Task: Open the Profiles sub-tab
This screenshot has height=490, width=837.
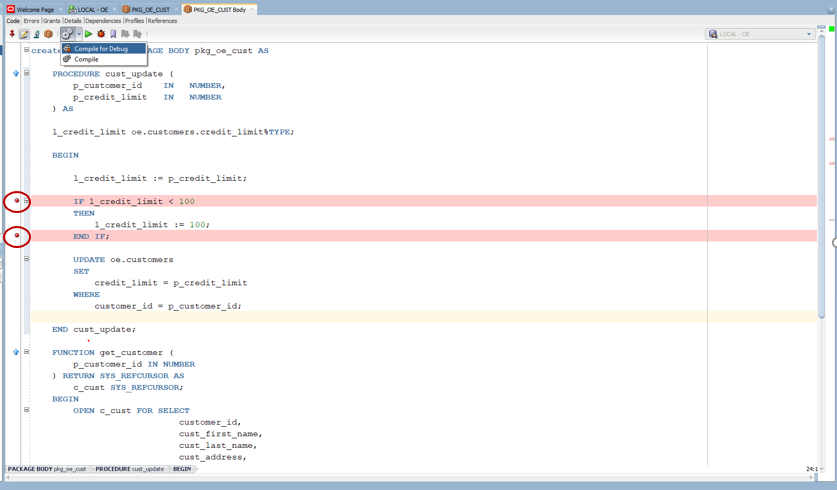Action: tap(134, 21)
